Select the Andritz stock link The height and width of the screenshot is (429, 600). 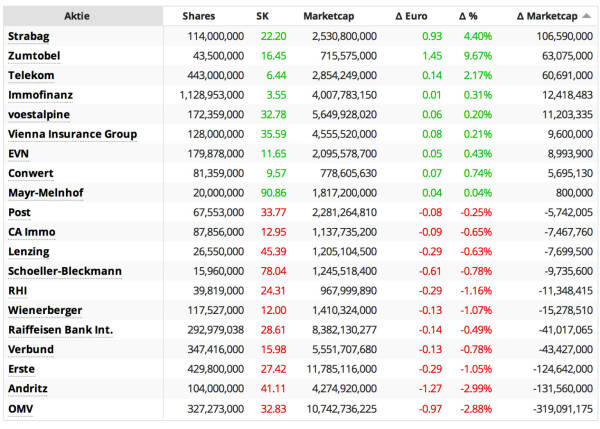pos(29,388)
